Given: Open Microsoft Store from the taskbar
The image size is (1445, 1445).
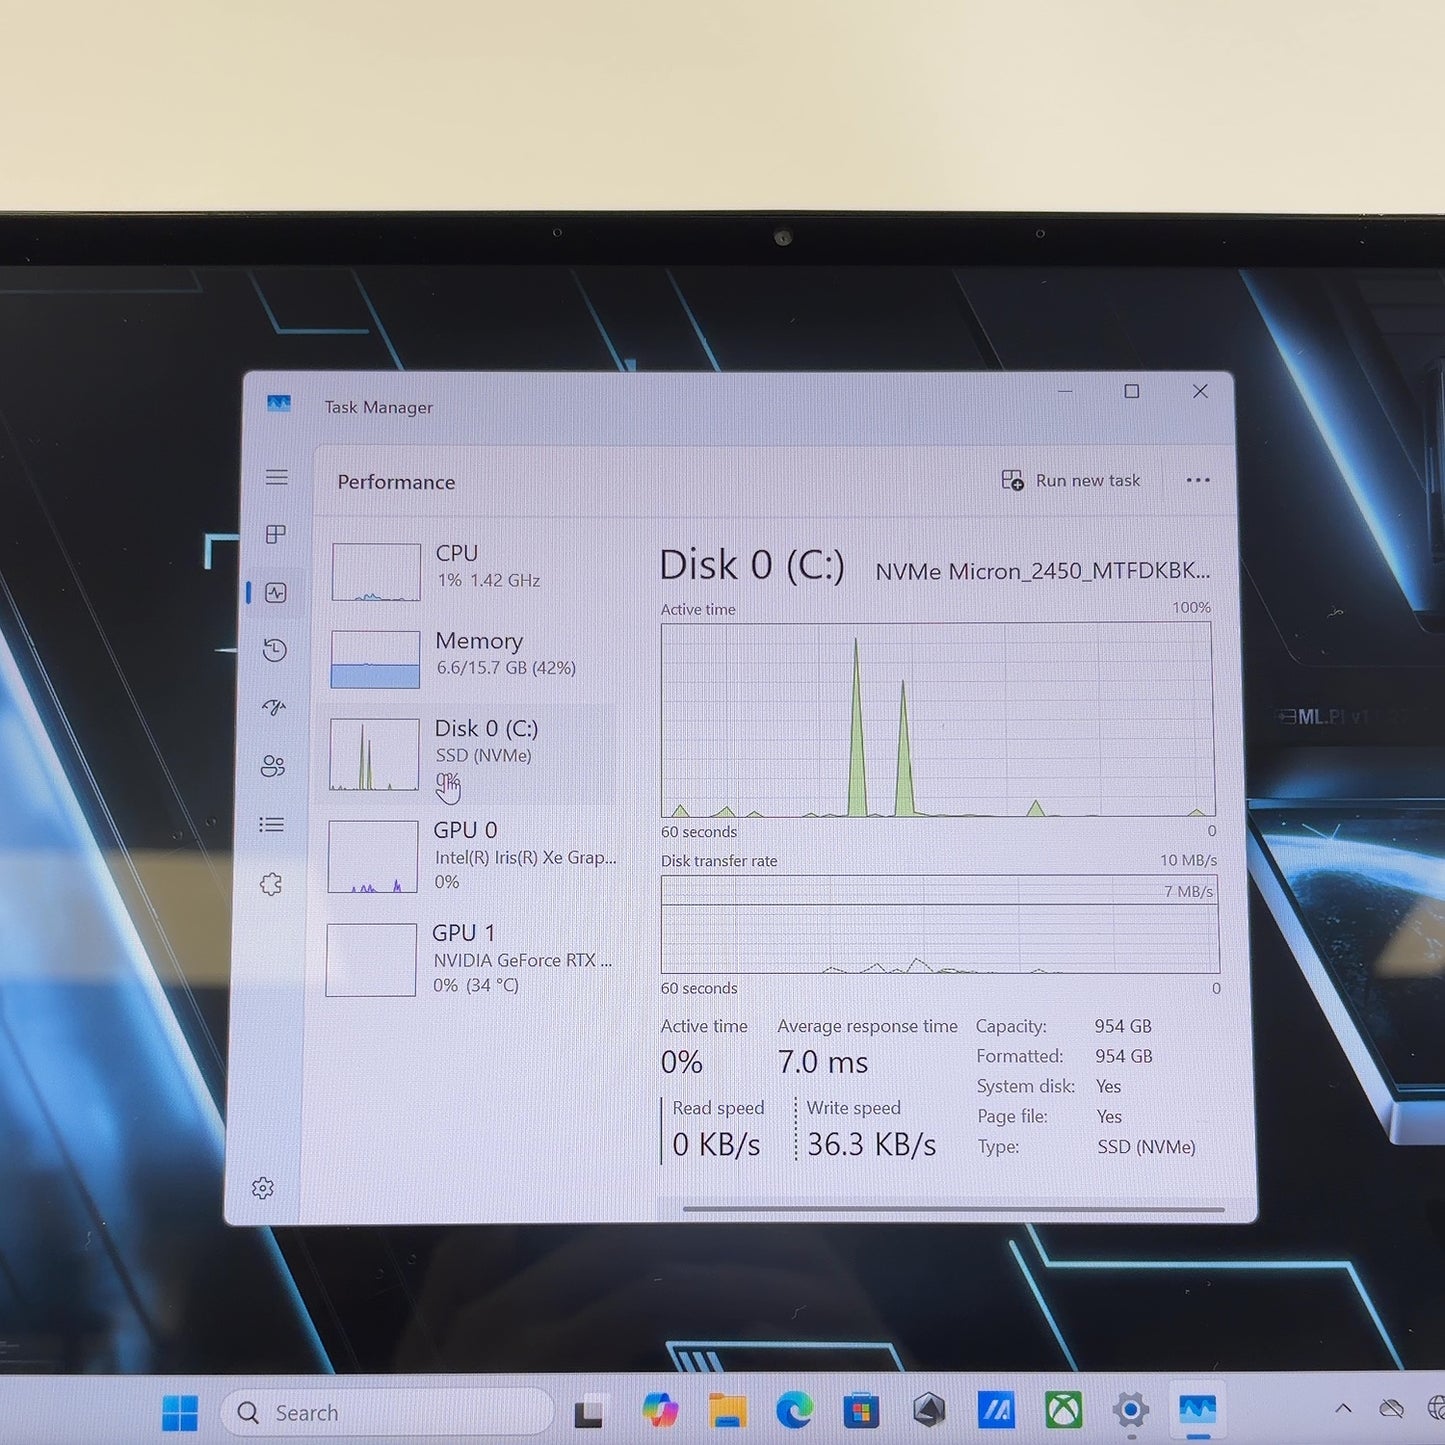Looking at the screenshot, I should pyautogui.click(x=861, y=1411).
